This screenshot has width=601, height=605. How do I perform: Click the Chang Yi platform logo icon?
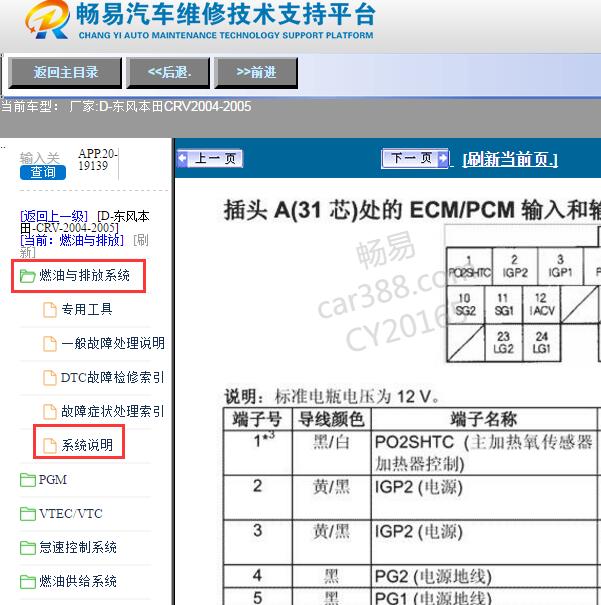pyautogui.click(x=47, y=20)
